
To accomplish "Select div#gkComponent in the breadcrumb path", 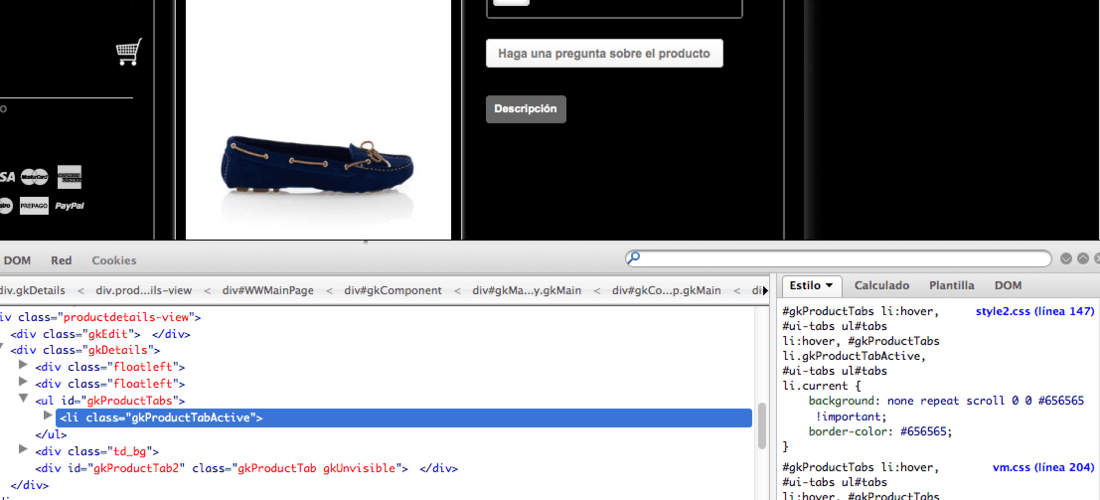I will pyautogui.click(x=393, y=290).
